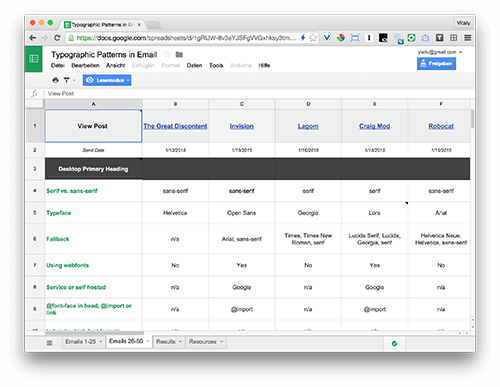Expand the filter dropdown arrow in toolbar
The width and height of the screenshot is (500, 387).
(74, 80)
